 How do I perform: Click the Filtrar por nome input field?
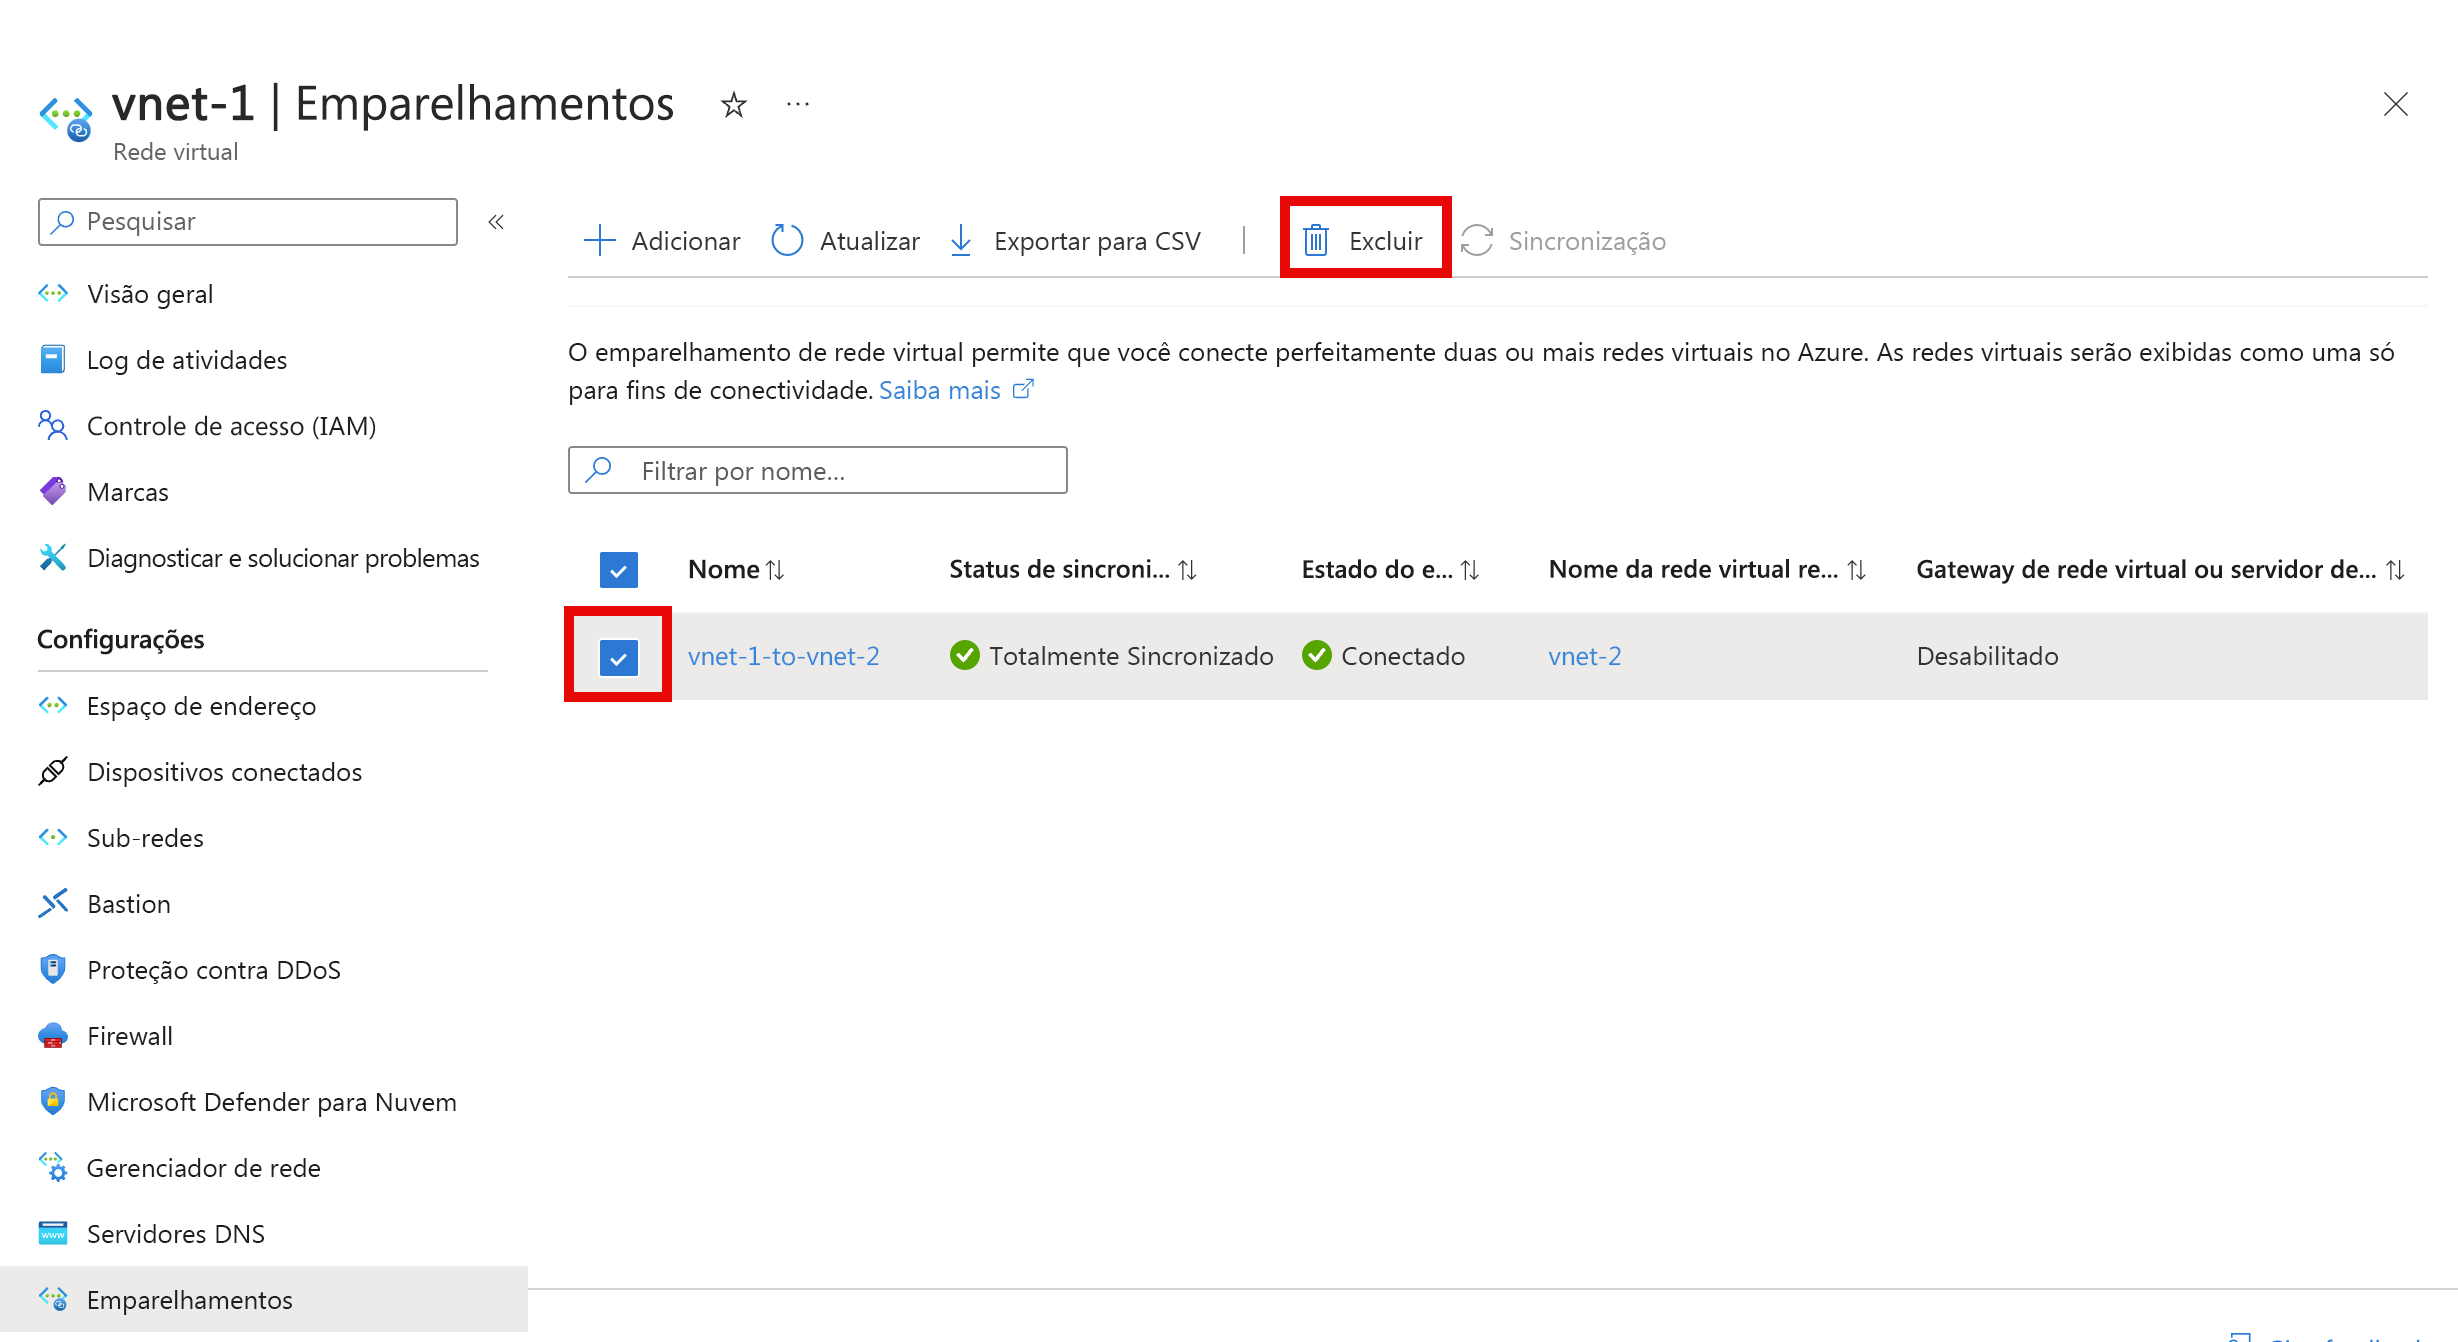click(814, 469)
